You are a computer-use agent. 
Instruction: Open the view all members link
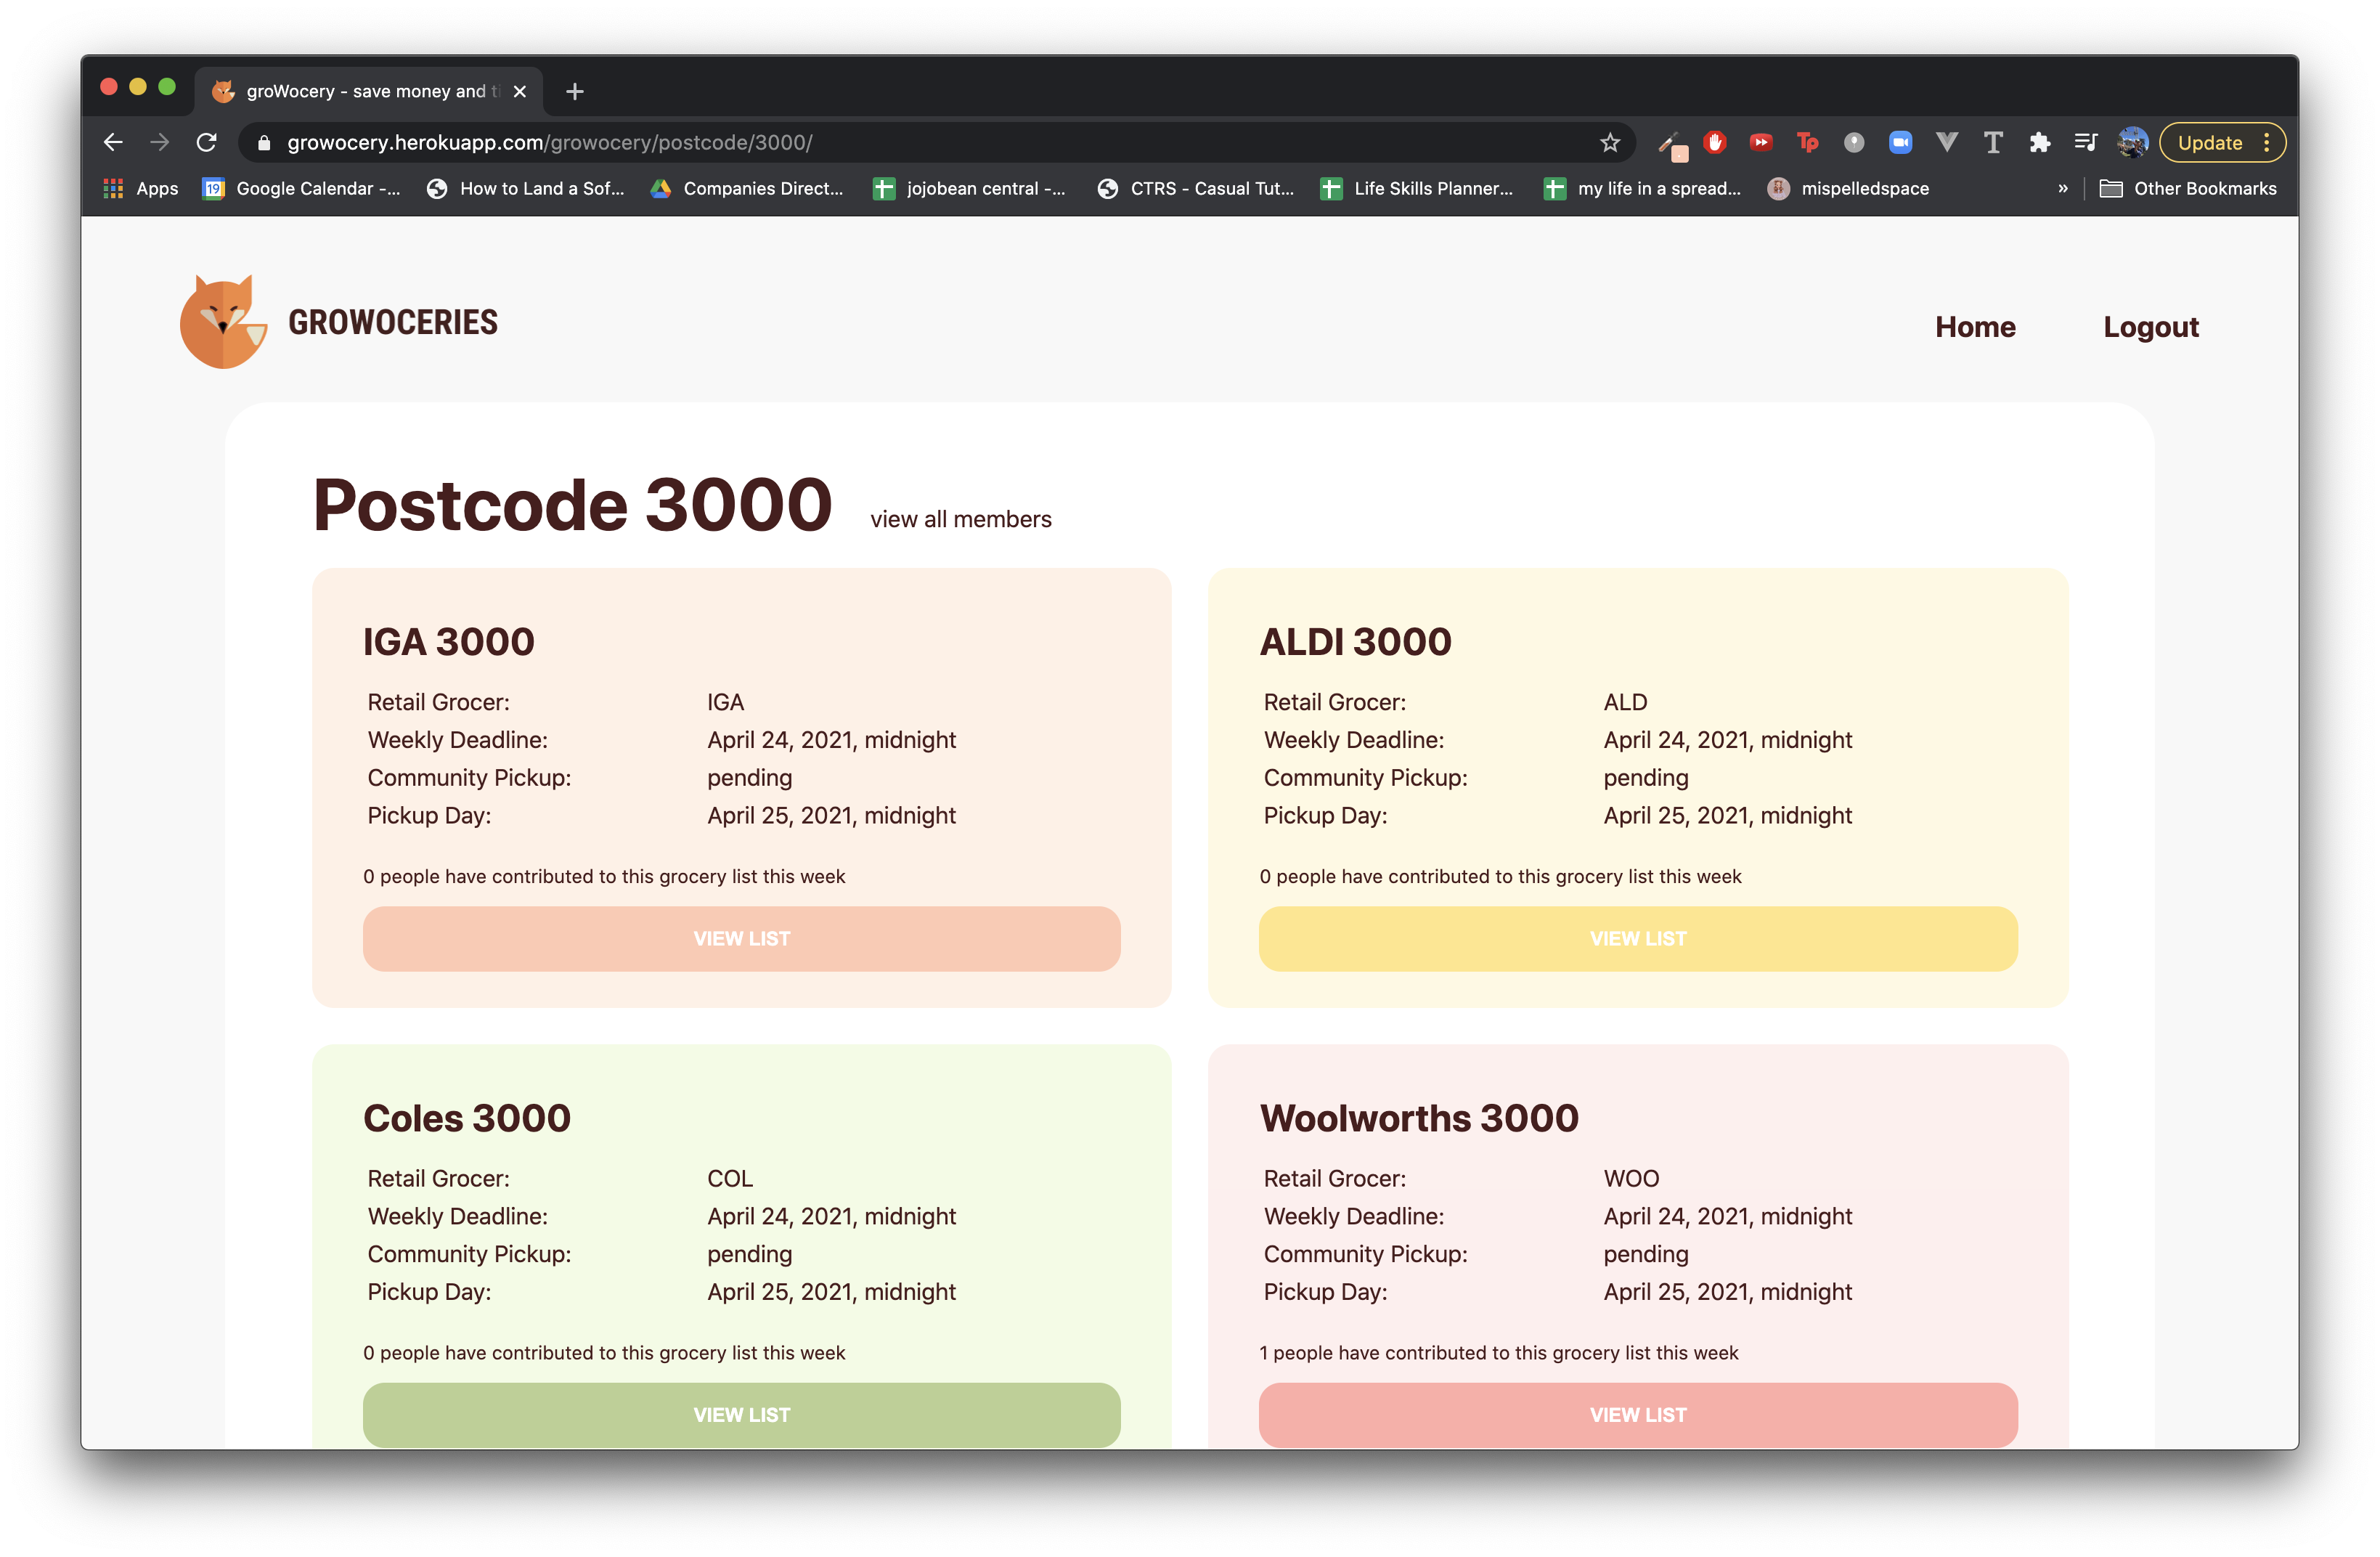click(x=960, y=519)
